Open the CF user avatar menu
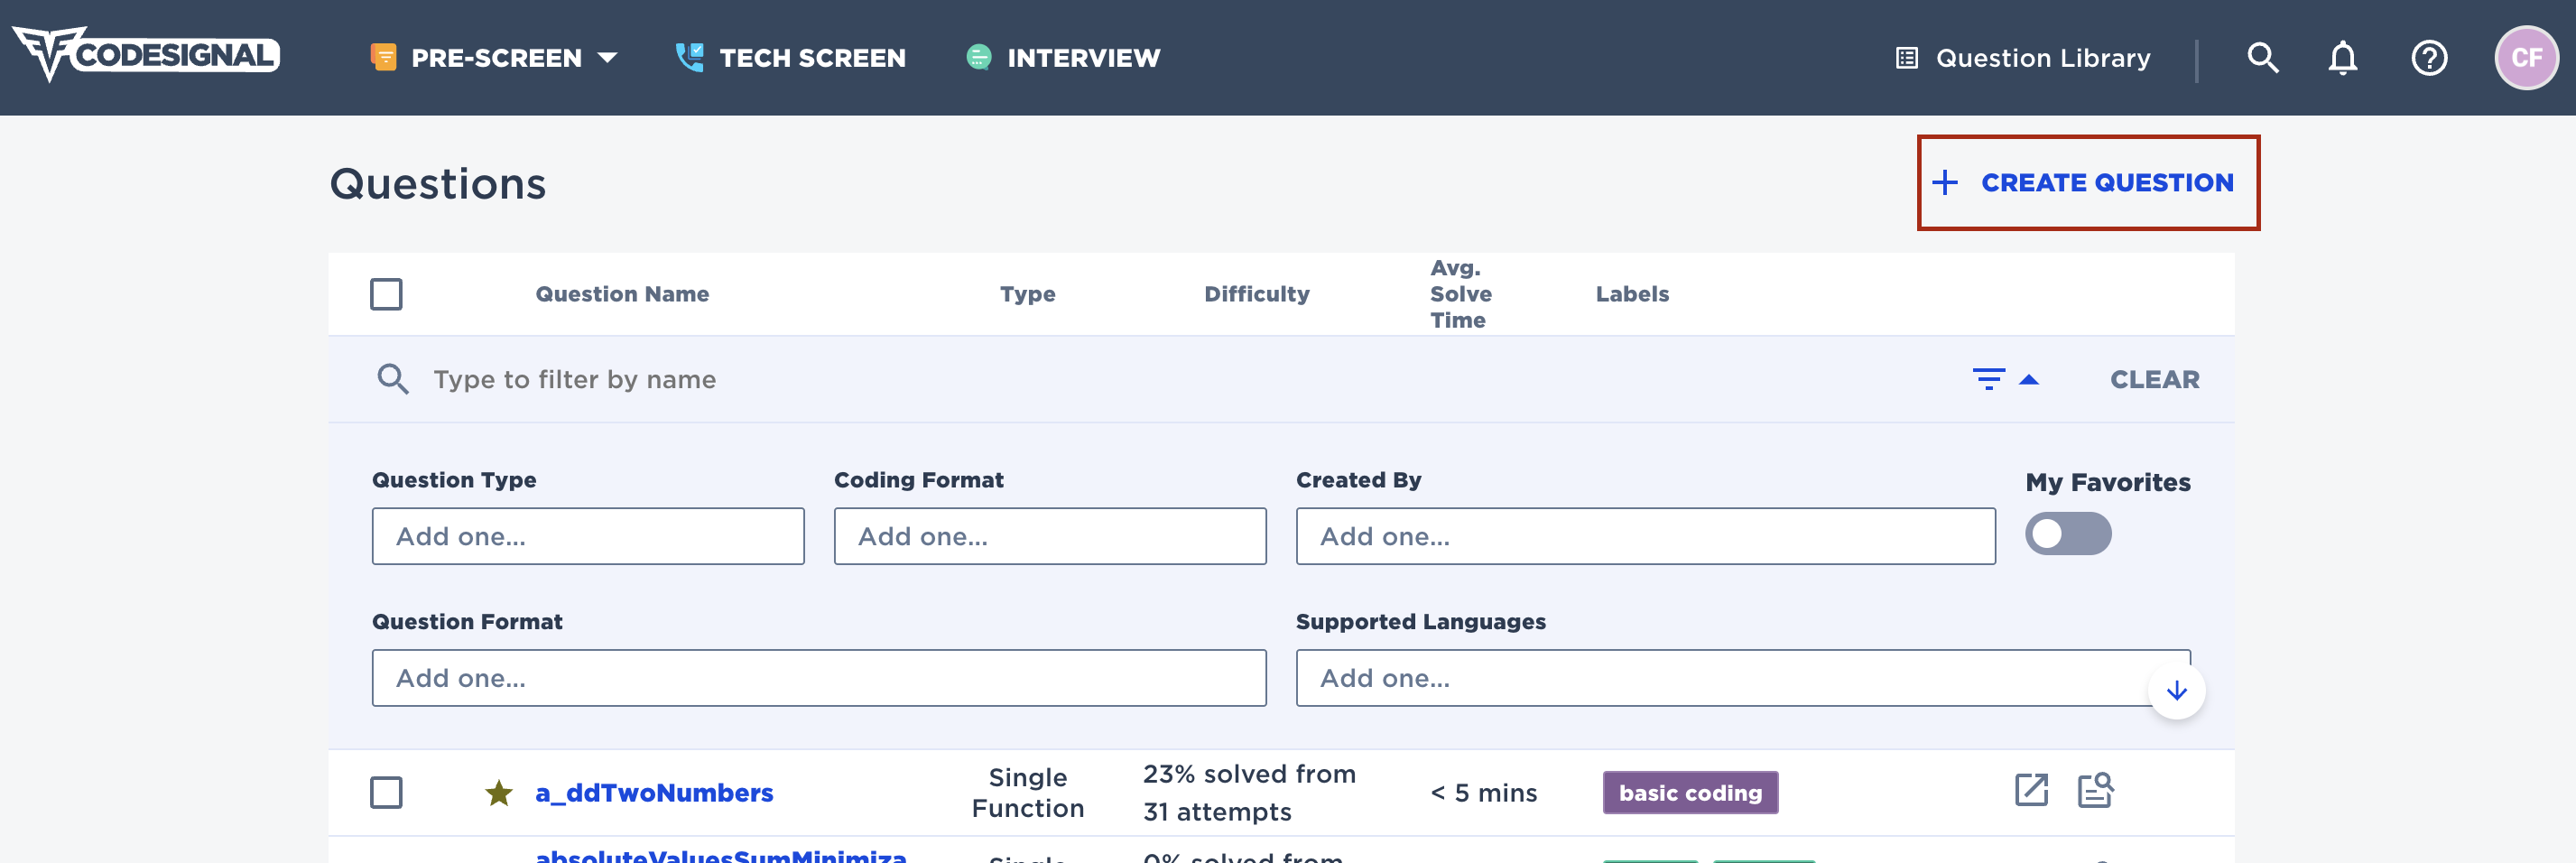 (2527, 58)
